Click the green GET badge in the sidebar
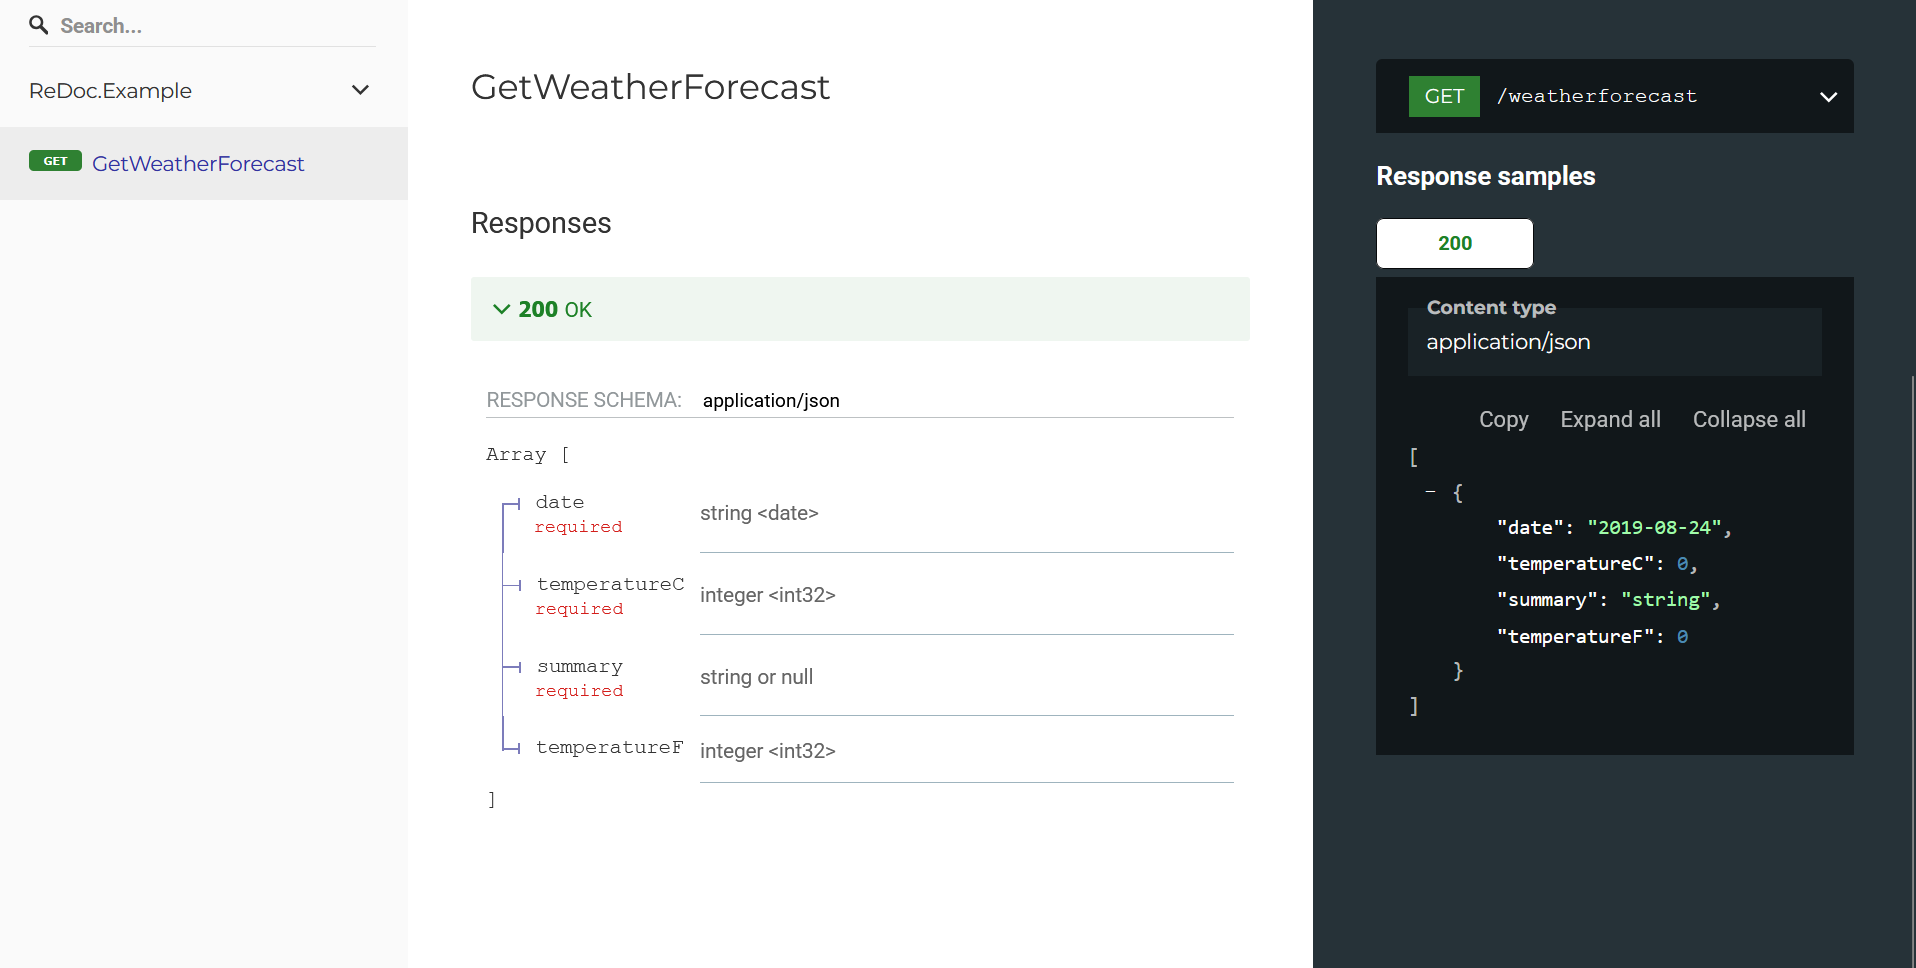Image resolution: width=1916 pixels, height=968 pixels. (x=56, y=161)
